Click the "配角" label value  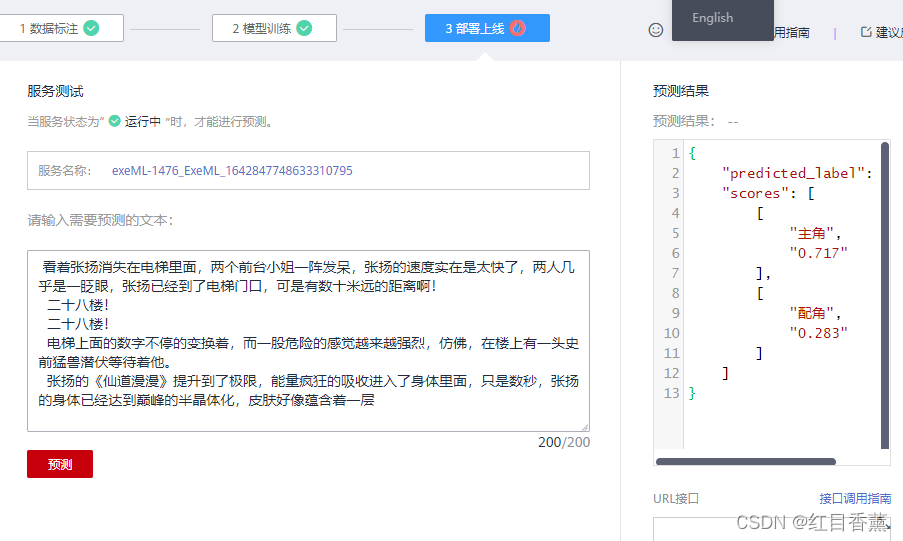point(811,313)
